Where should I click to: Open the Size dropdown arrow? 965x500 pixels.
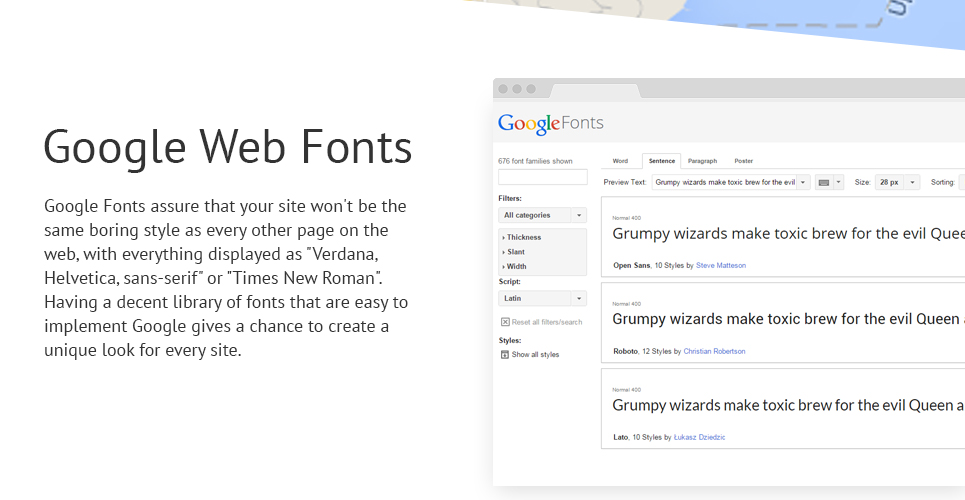[913, 182]
